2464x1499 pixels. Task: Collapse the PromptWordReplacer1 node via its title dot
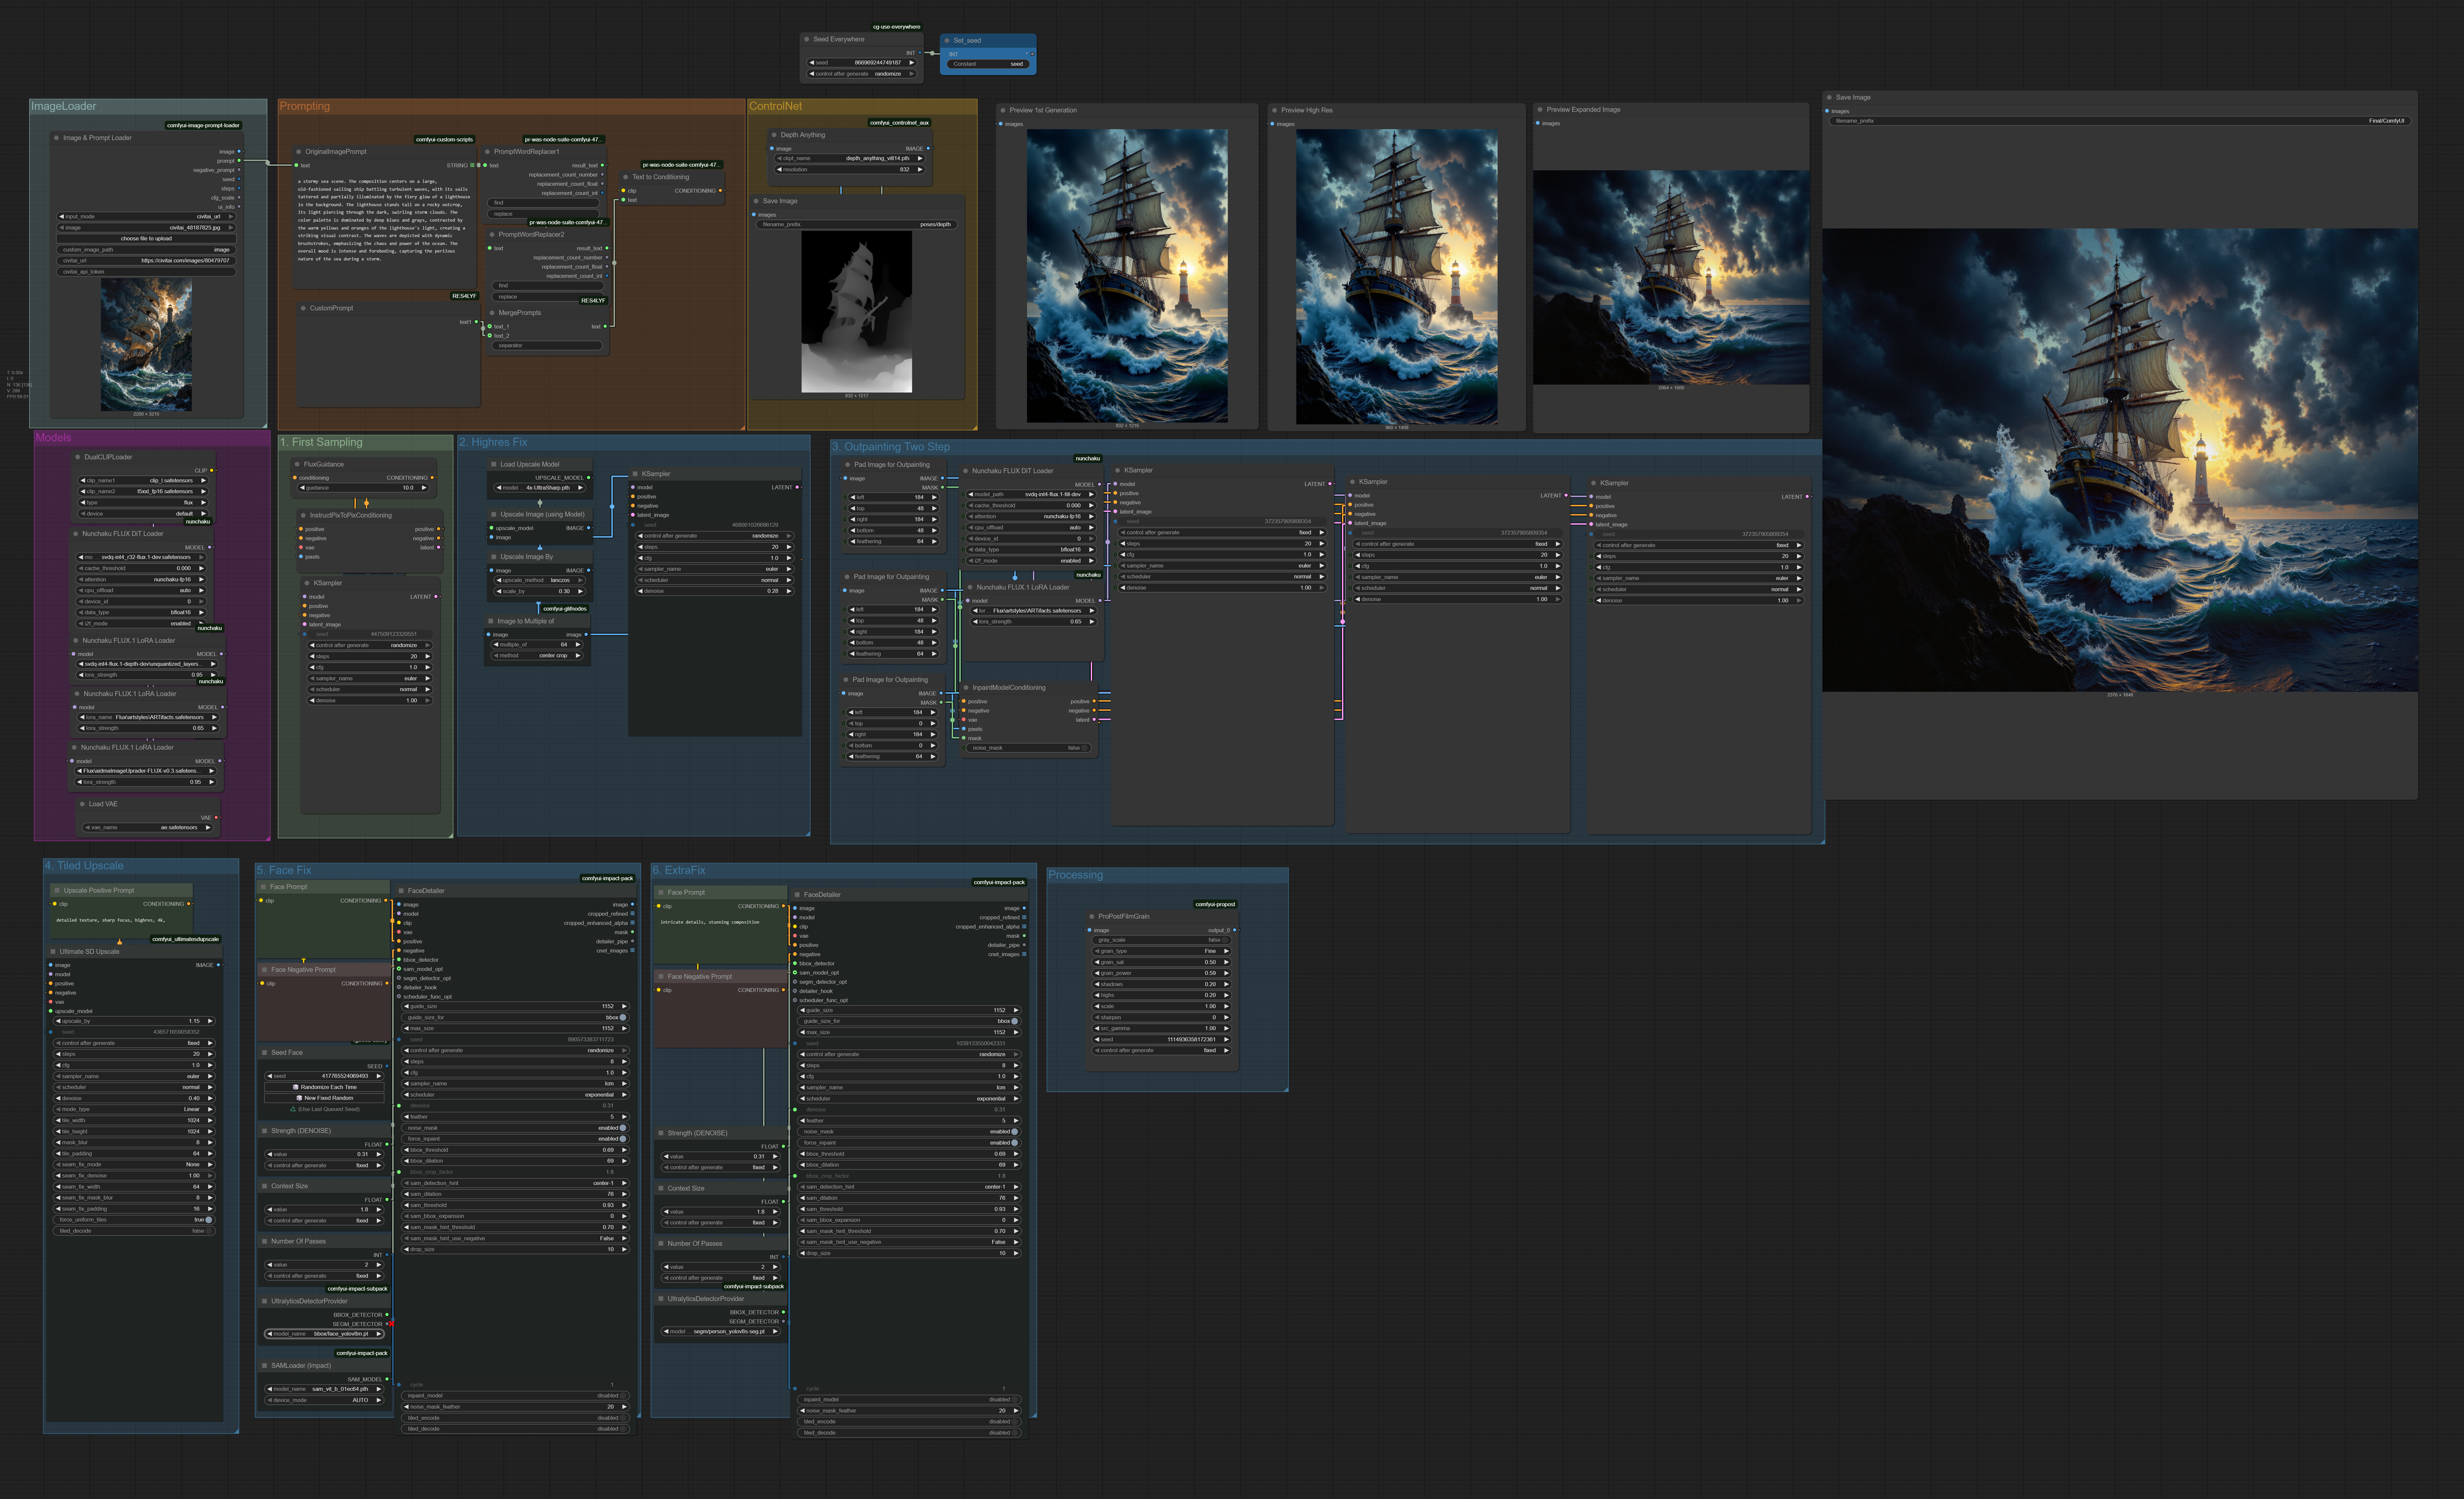pyautogui.click(x=487, y=152)
